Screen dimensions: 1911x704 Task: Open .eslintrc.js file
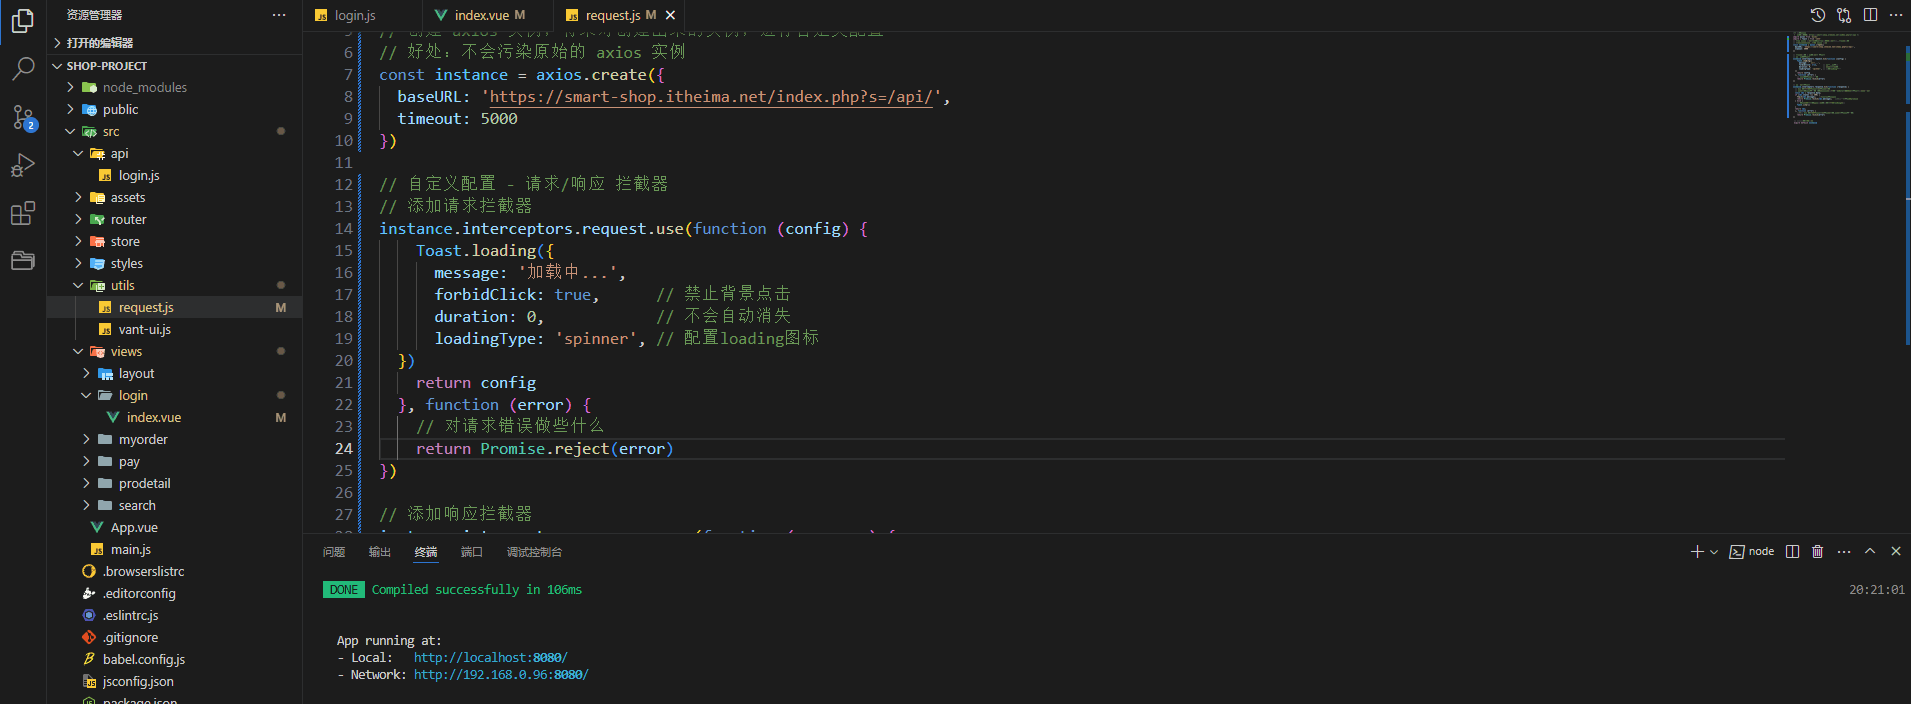(x=175, y=615)
